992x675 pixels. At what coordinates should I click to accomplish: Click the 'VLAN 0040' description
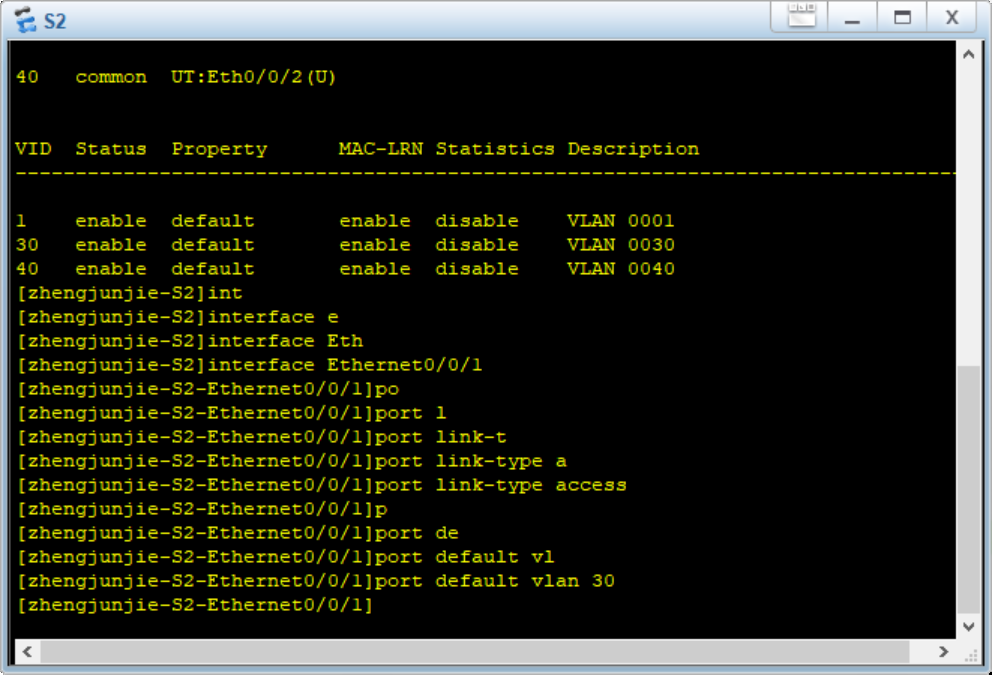coord(621,269)
